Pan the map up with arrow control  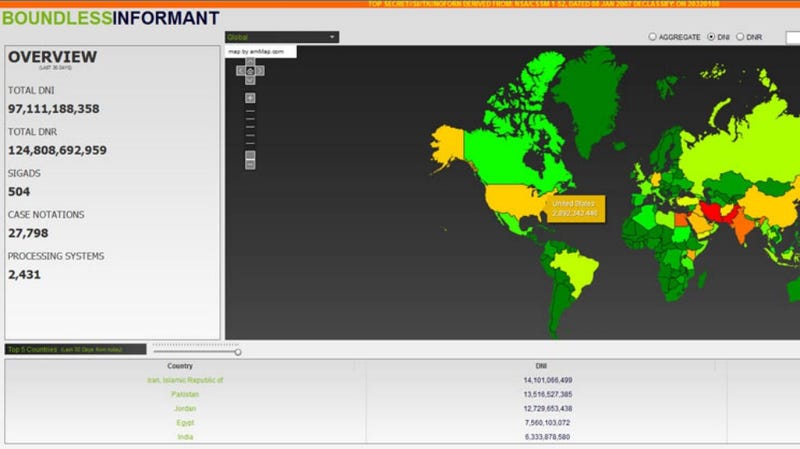click(250, 62)
